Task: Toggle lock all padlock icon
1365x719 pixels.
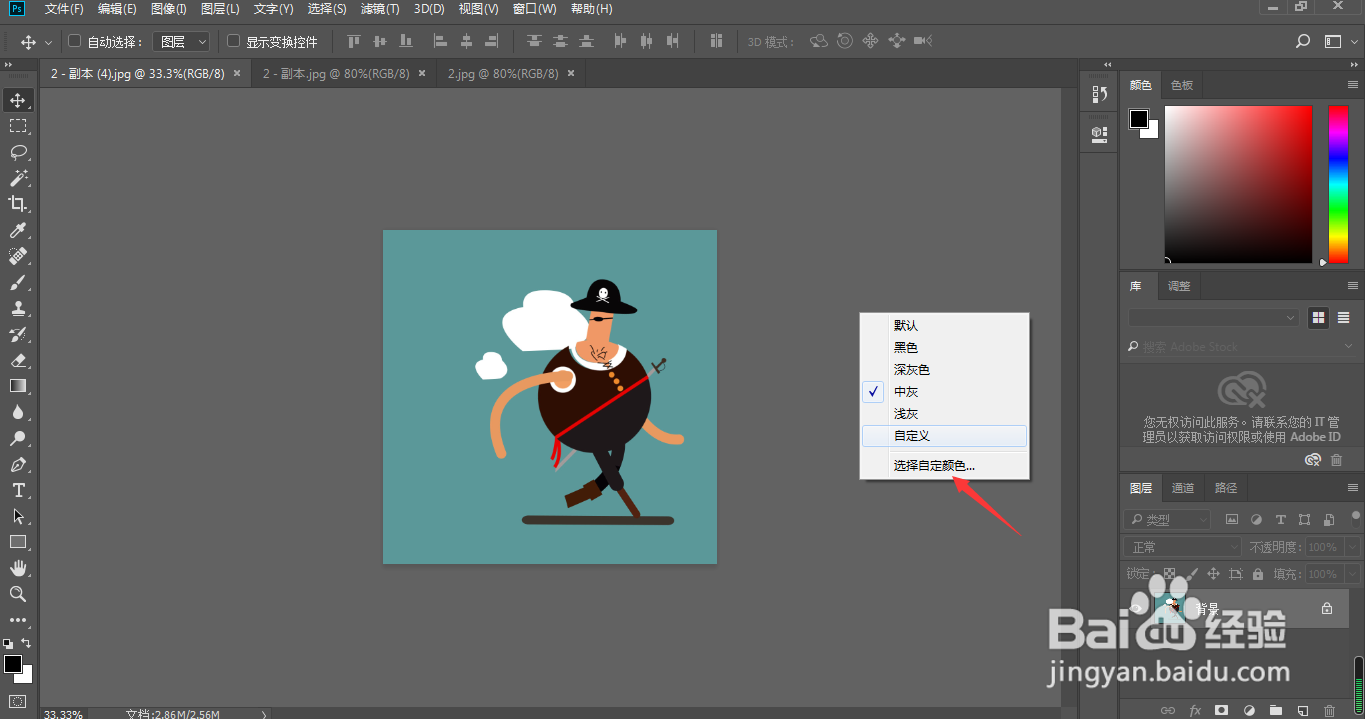Action: [1257, 574]
